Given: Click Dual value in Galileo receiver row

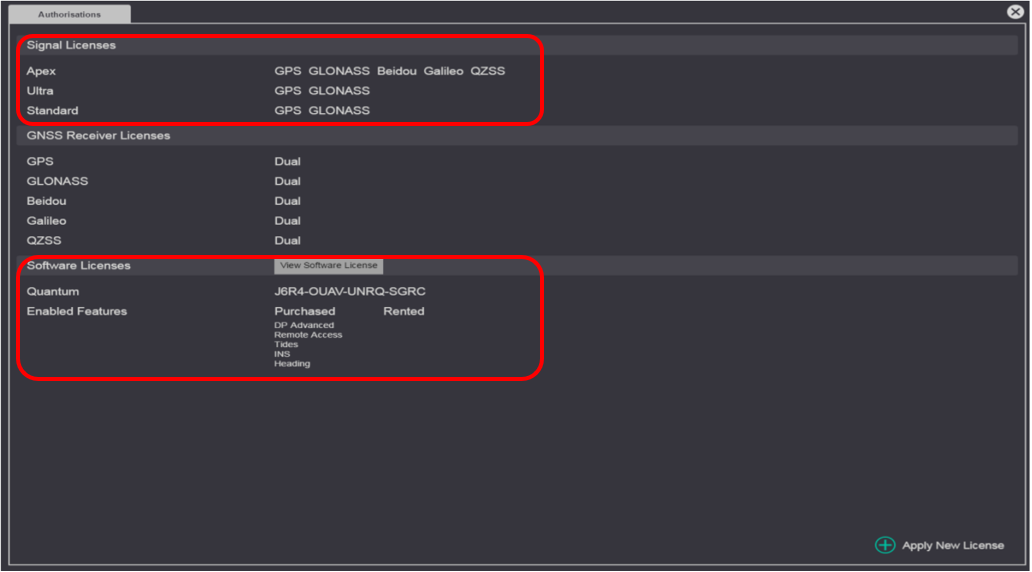Looking at the screenshot, I should click(287, 221).
